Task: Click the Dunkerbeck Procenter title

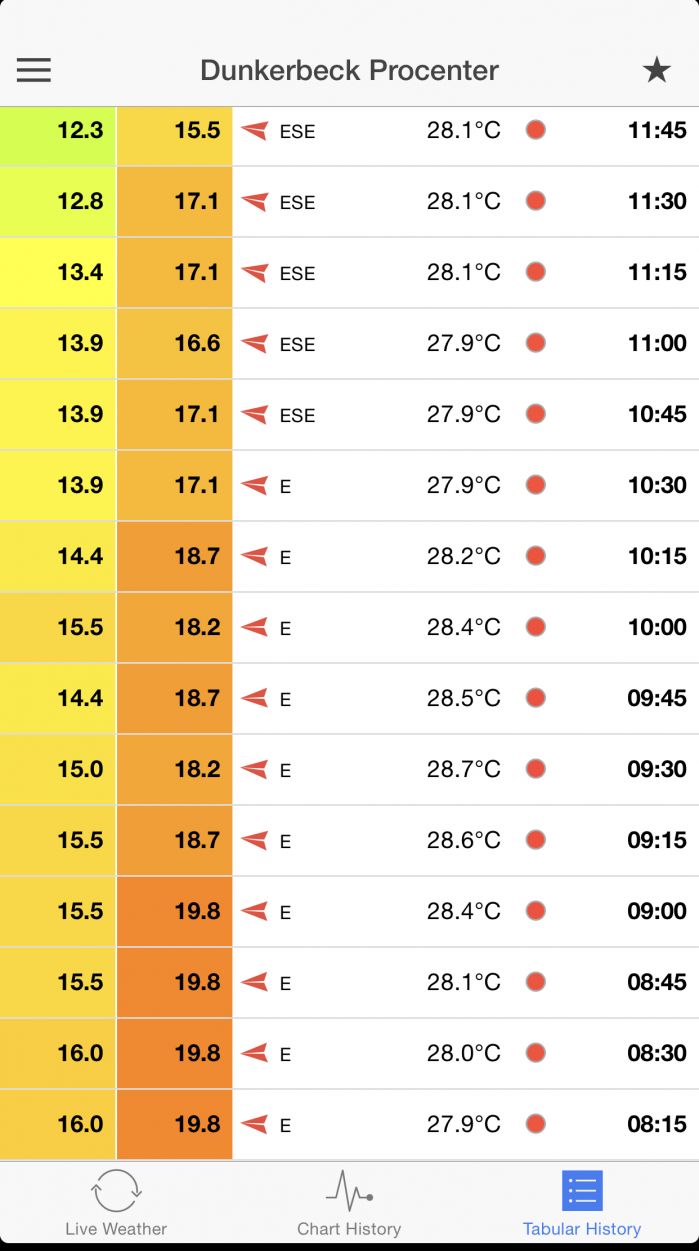Action: (349, 70)
